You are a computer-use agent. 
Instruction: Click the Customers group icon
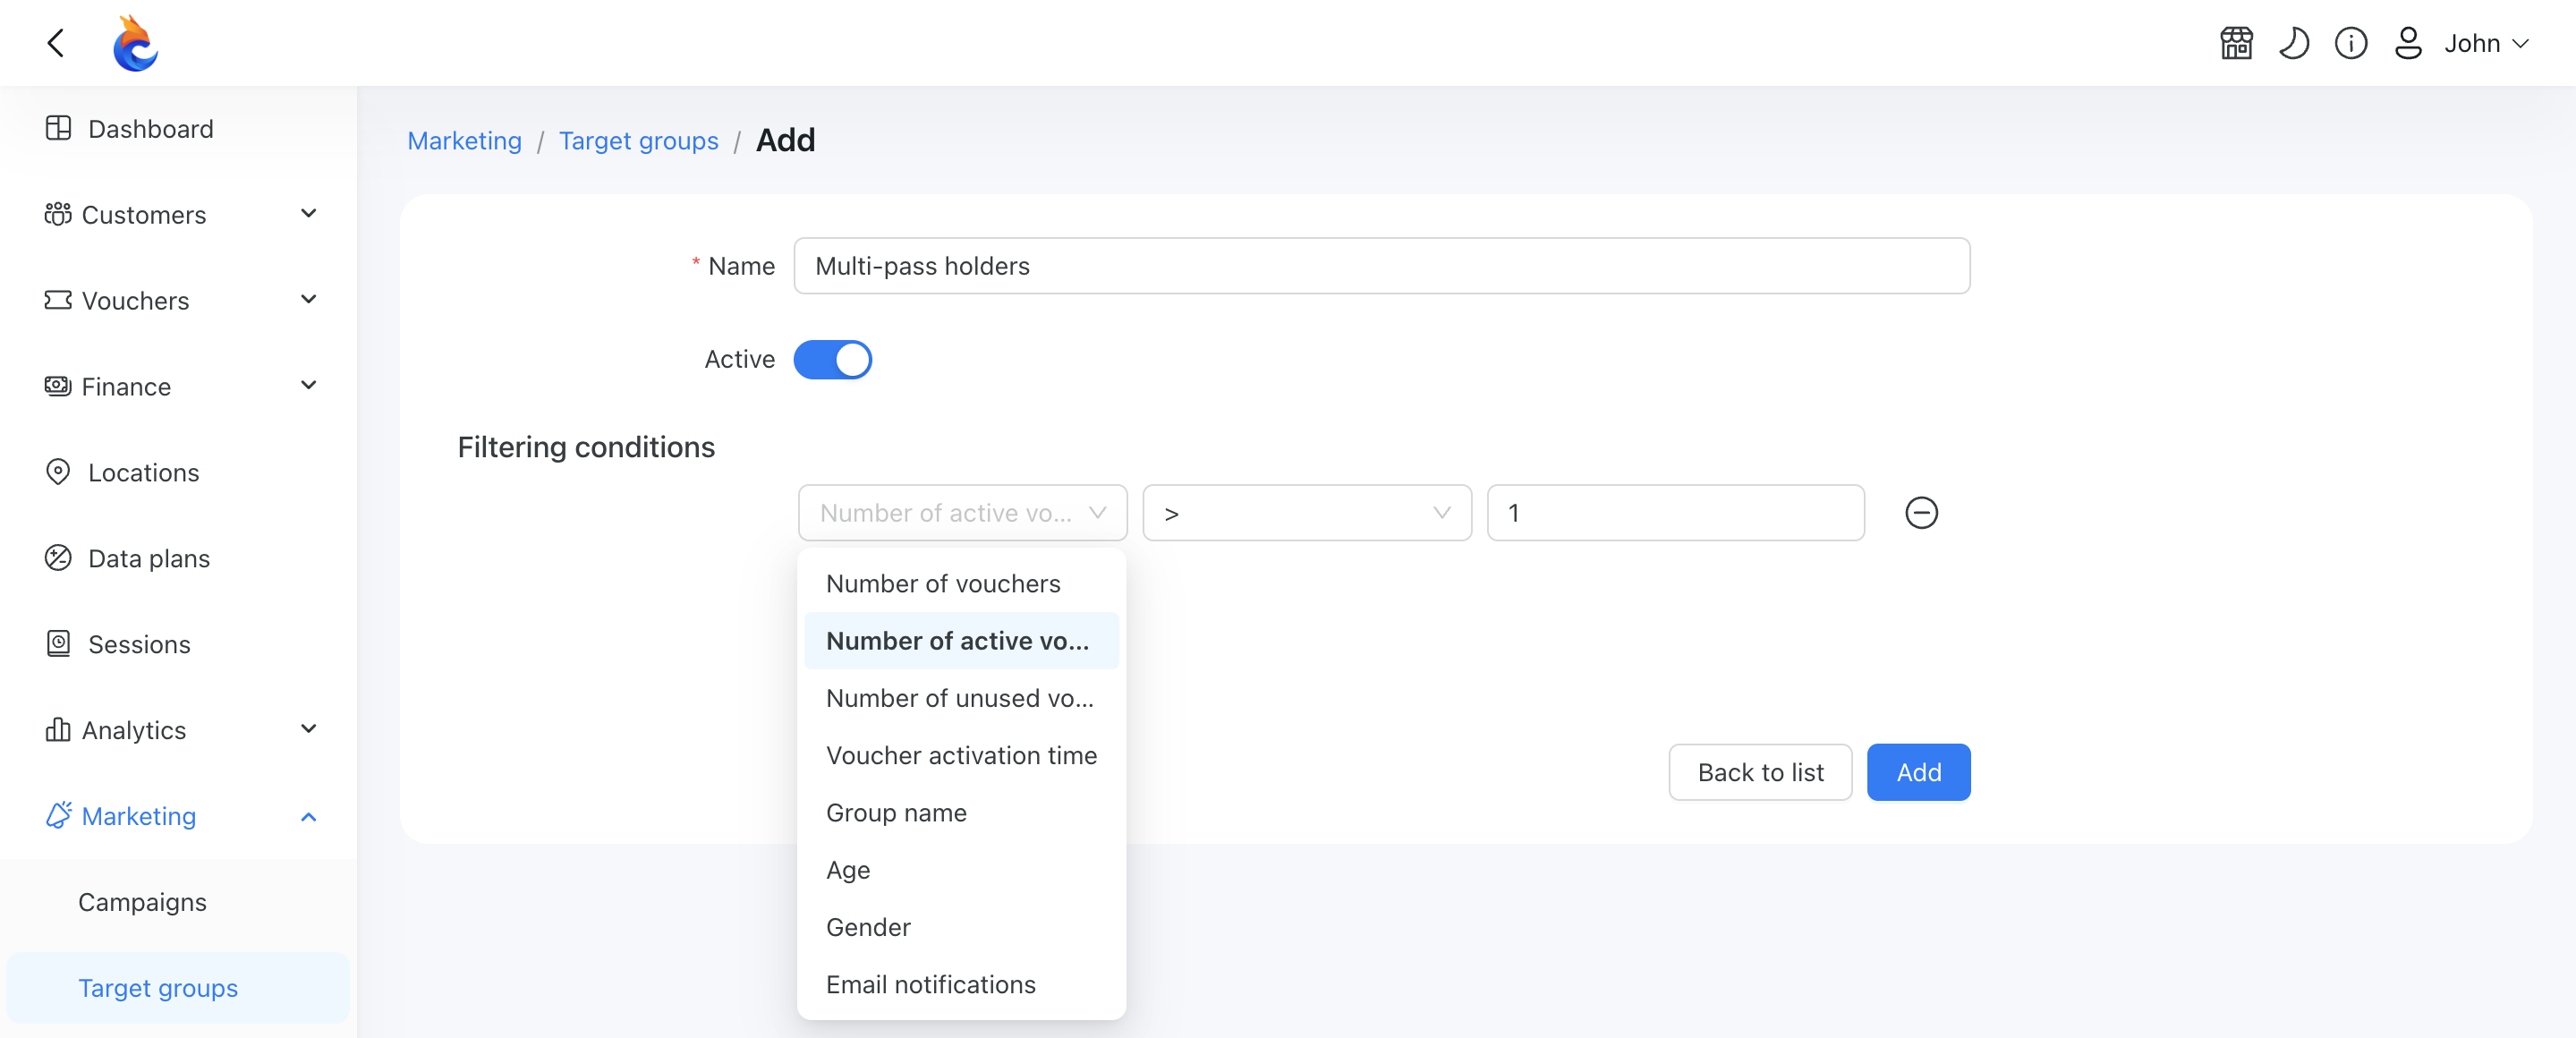pos(58,214)
